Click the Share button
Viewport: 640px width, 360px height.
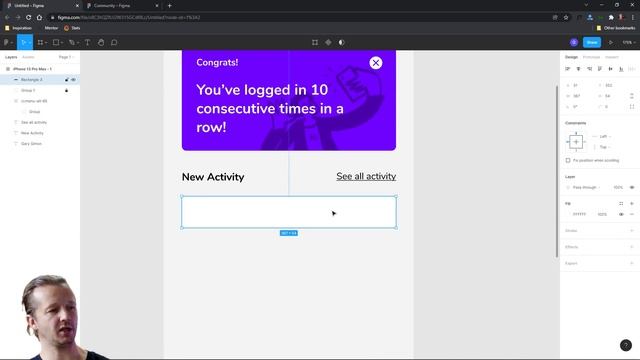click(x=592, y=42)
